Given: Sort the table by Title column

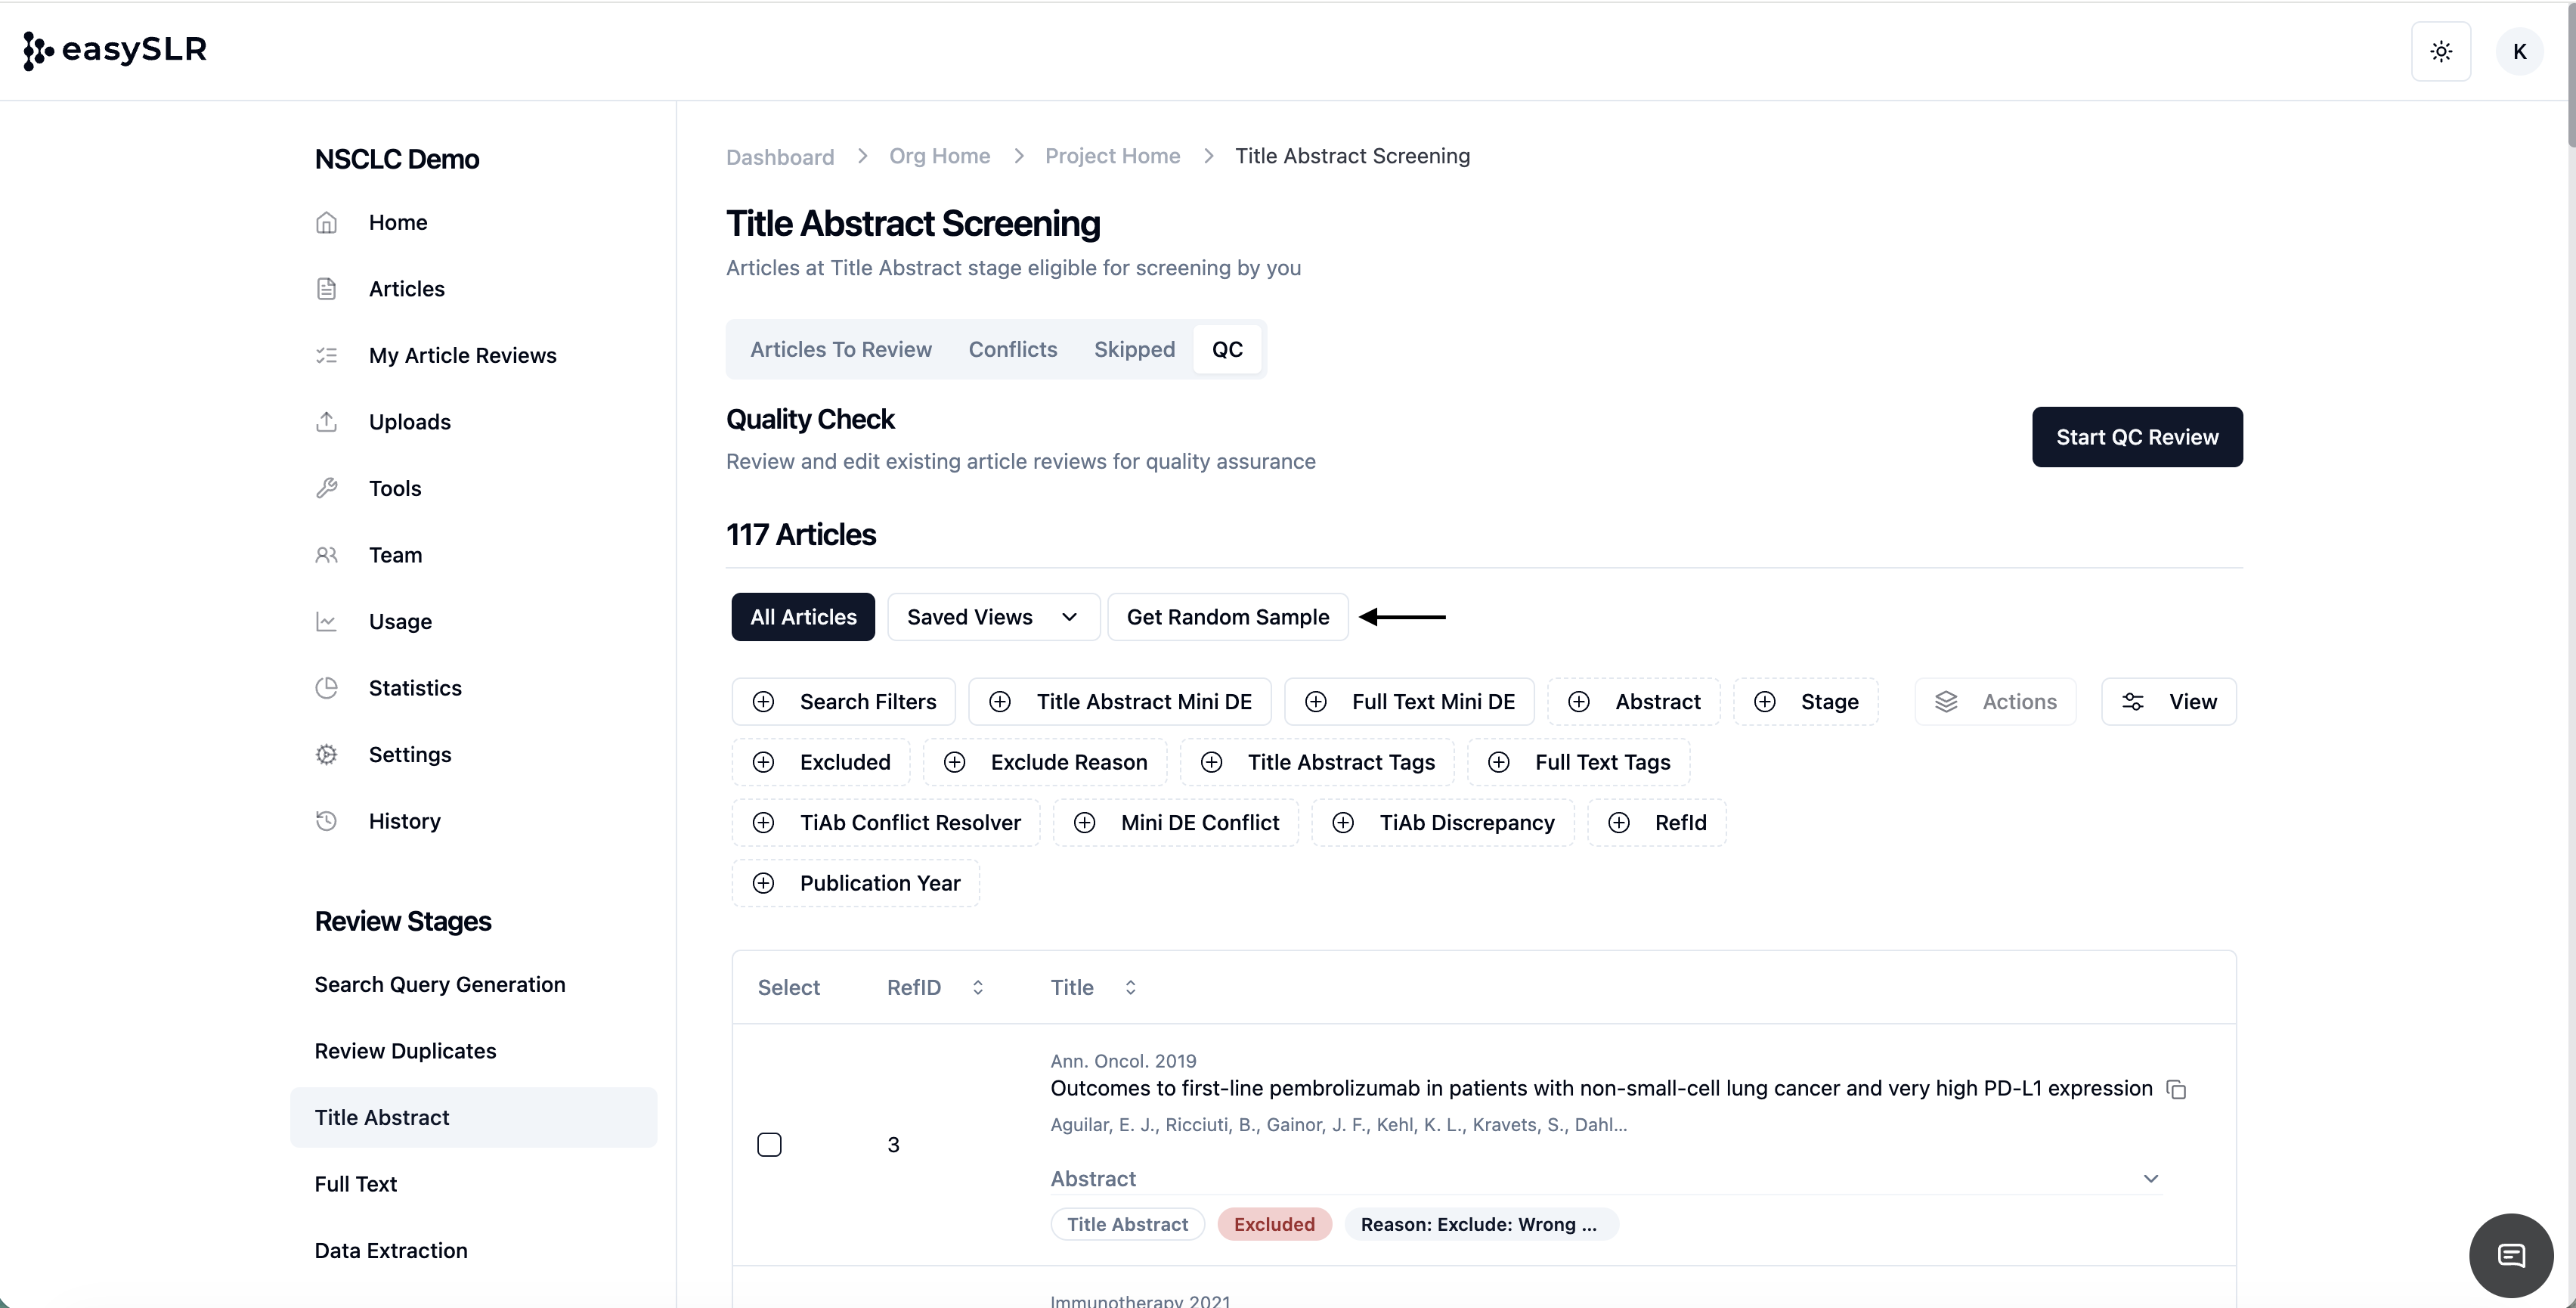Looking at the screenshot, I should click(1130, 987).
